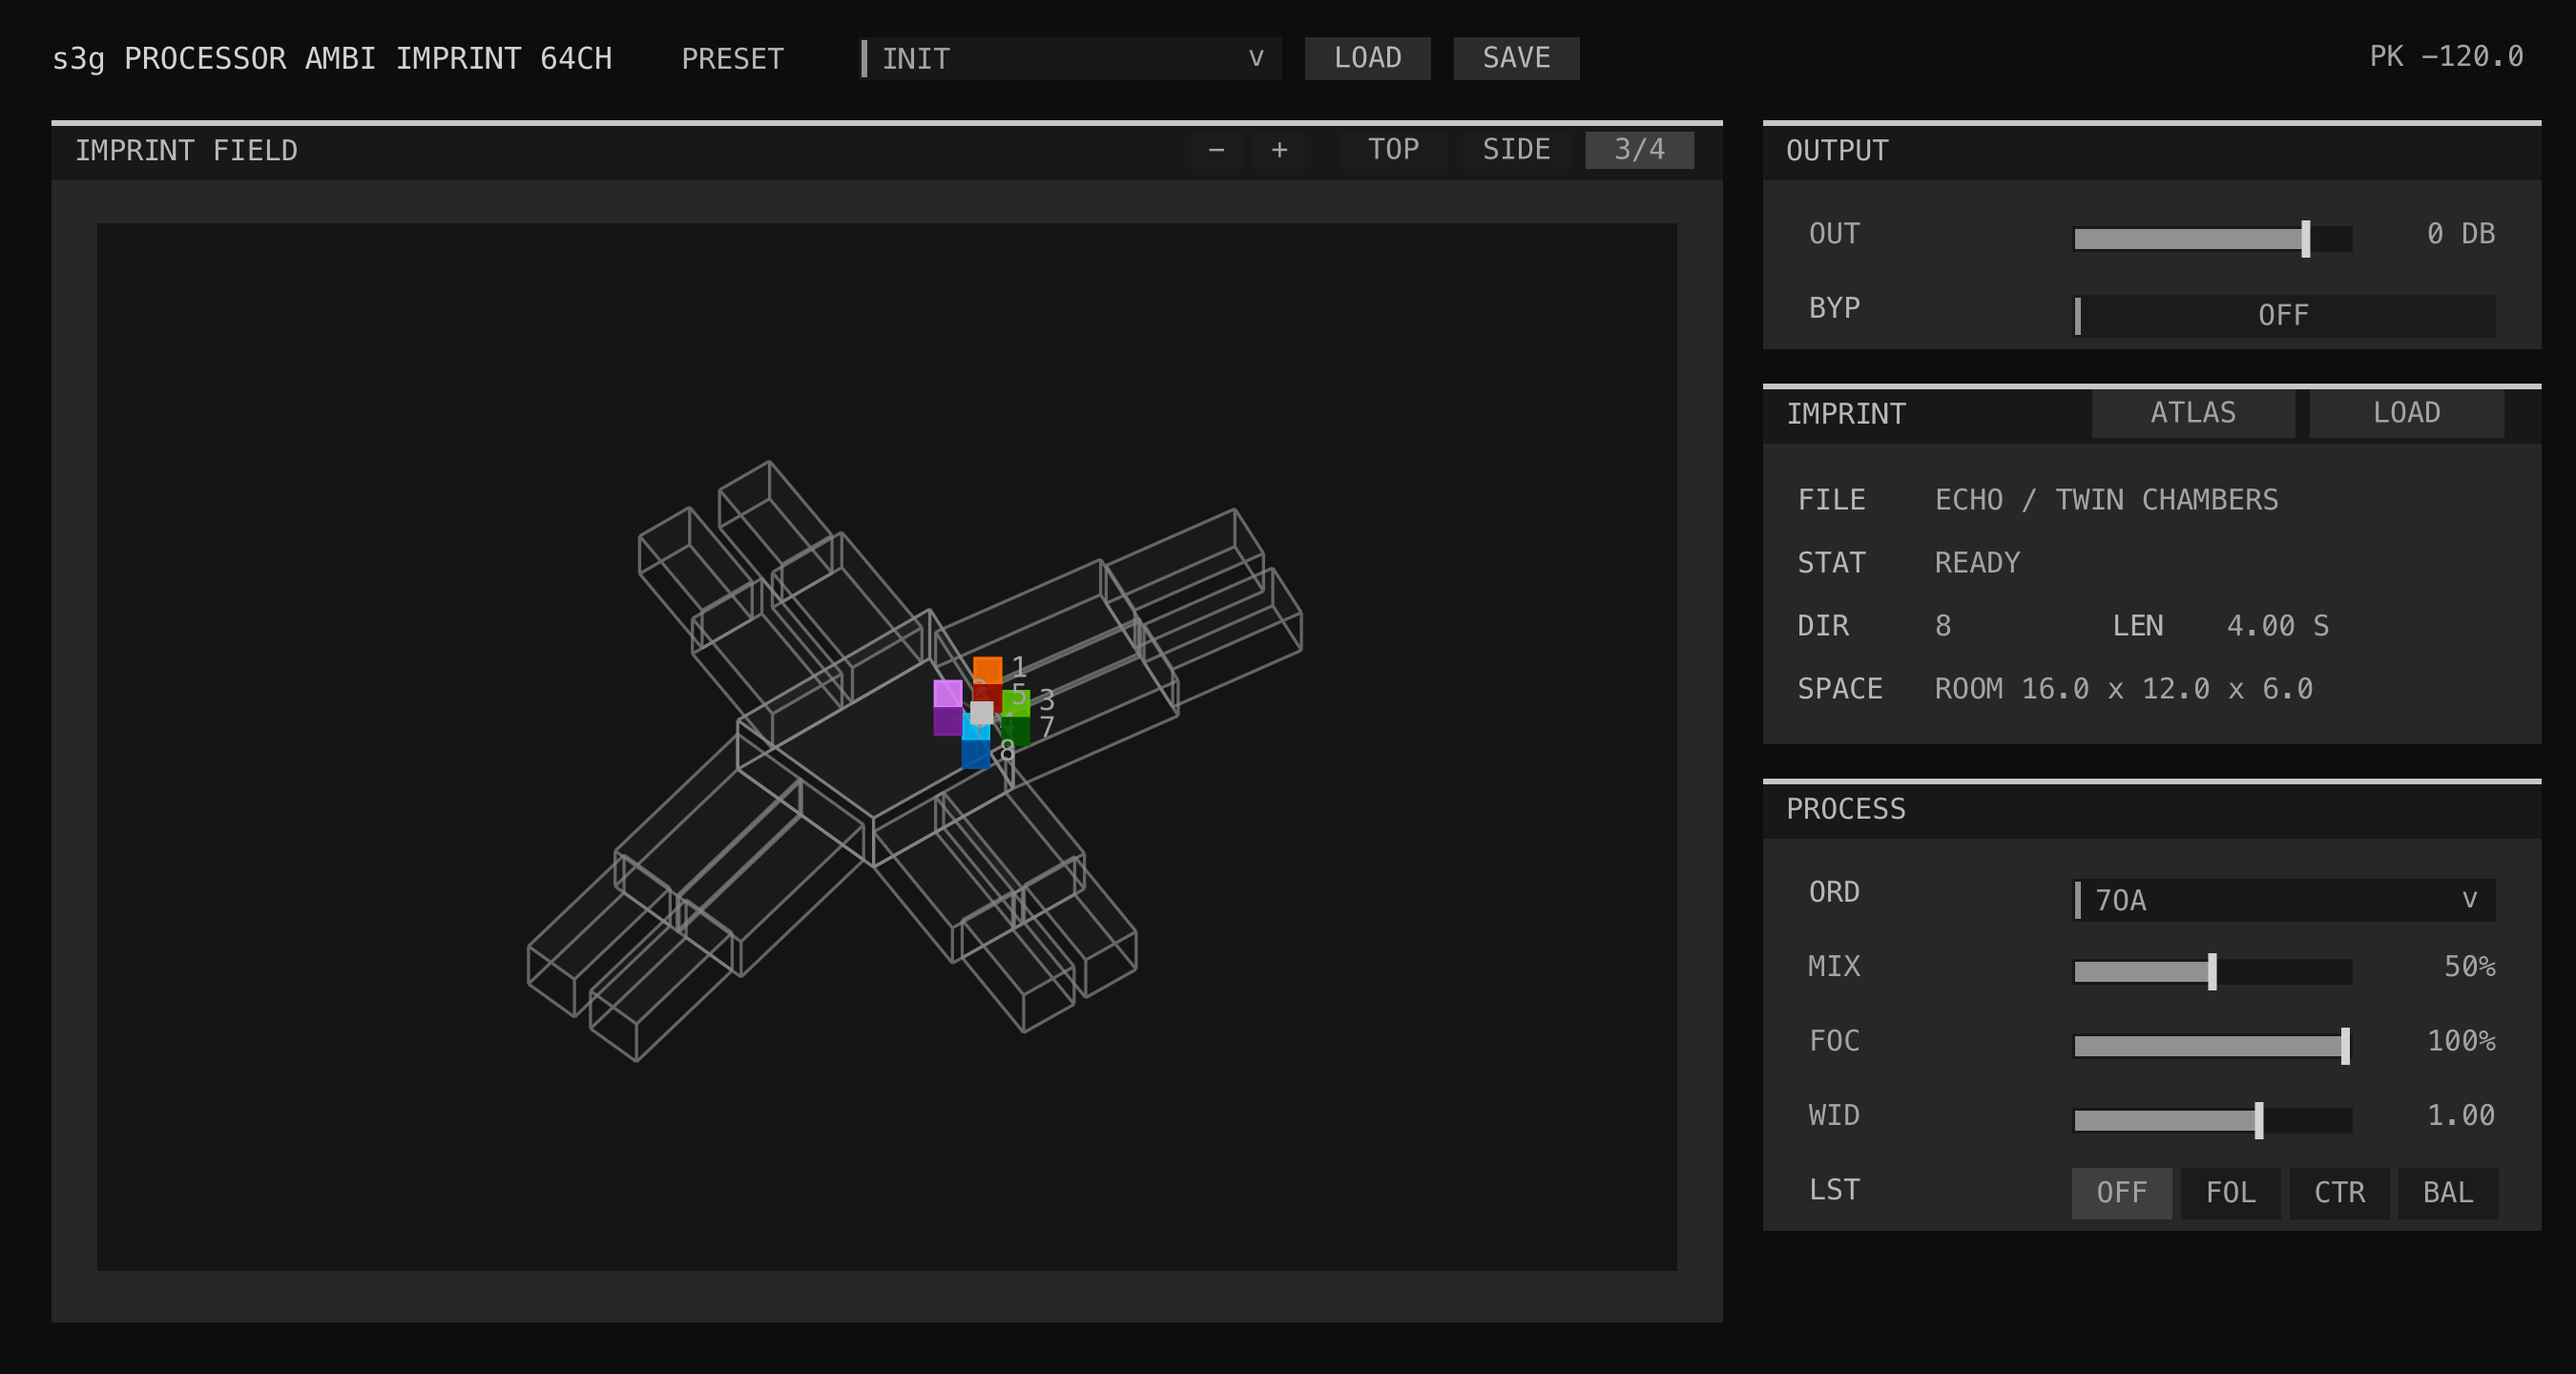Image resolution: width=2576 pixels, height=1374 pixels.
Task: Set LST mode to CTR
Action: click(x=2339, y=1192)
